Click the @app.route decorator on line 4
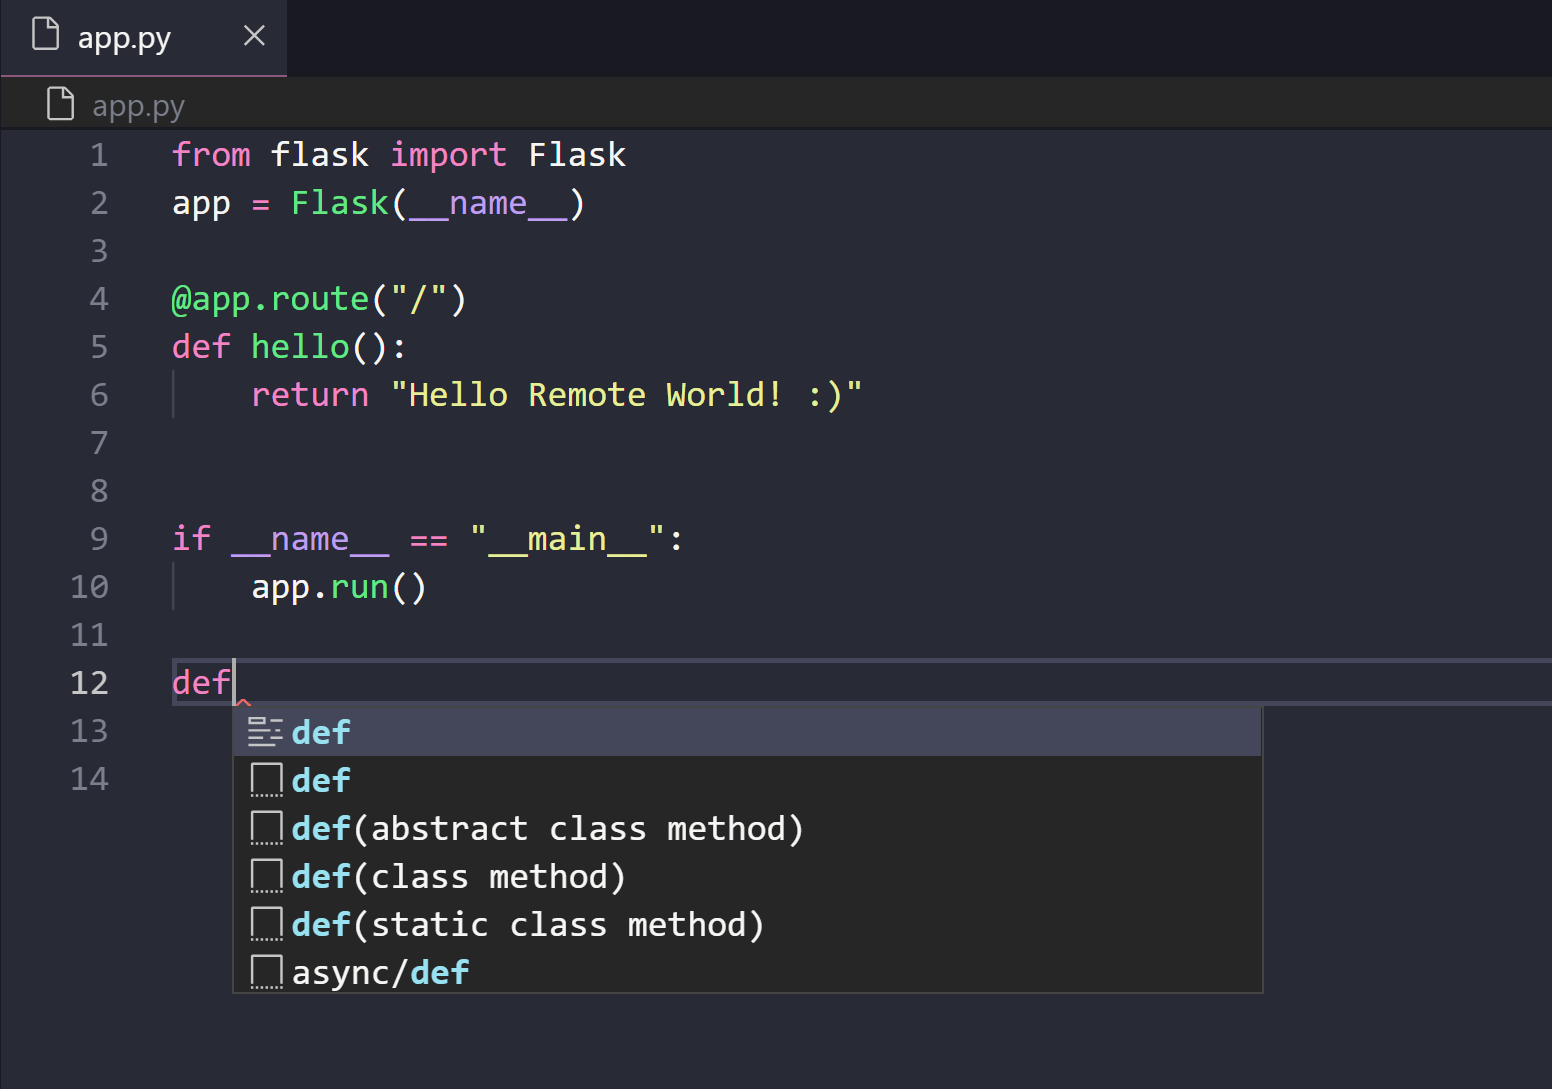 tap(270, 298)
